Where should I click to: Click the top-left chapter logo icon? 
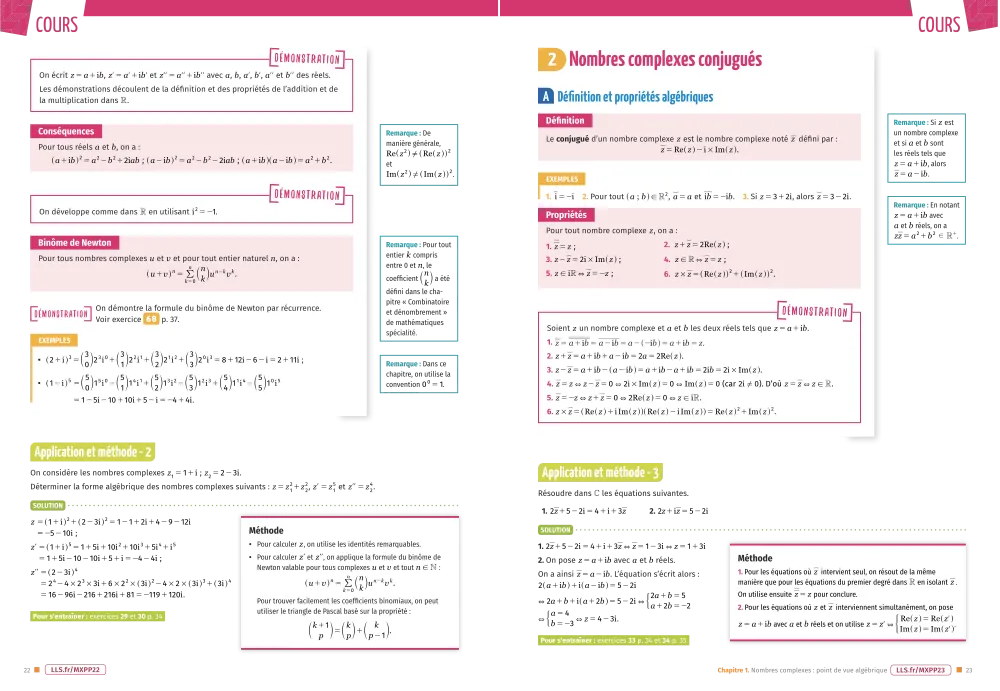15,19
